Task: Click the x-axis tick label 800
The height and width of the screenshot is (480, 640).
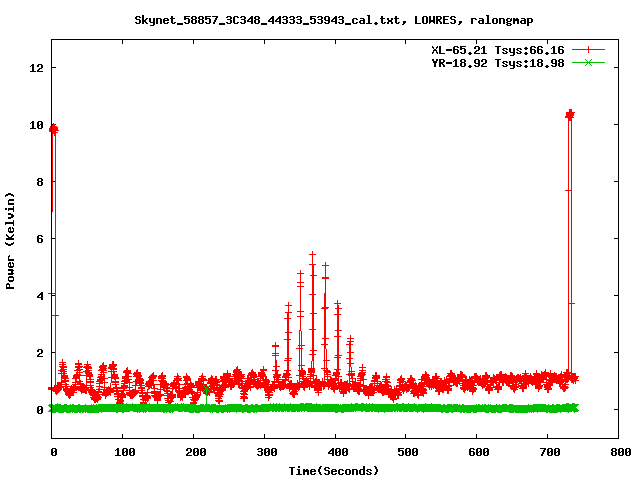Action: [x=621, y=452]
